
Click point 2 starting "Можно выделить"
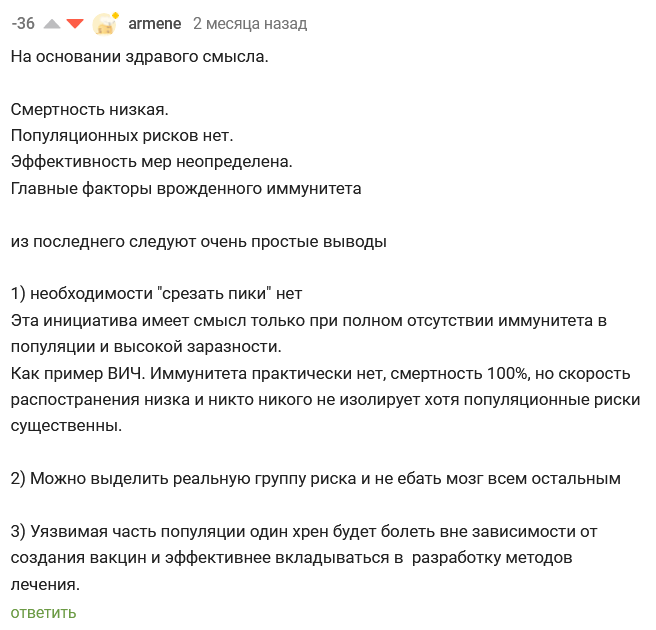315,479
